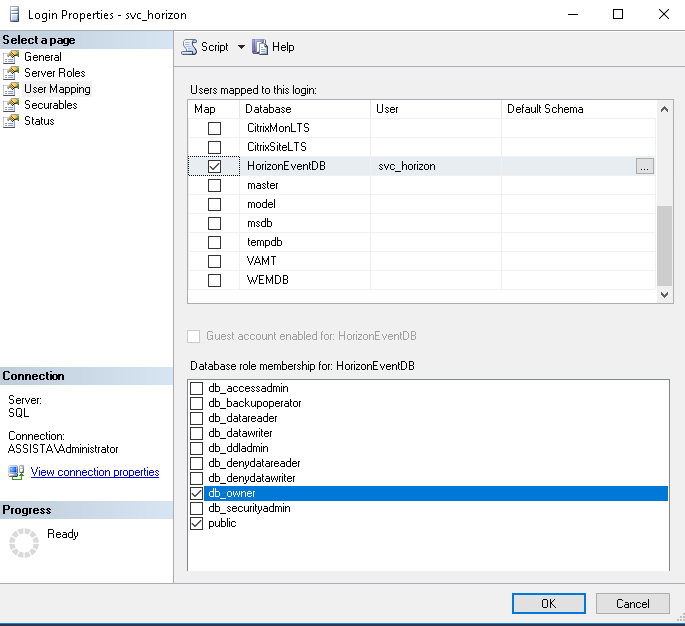Uncheck the db_owner role checkbox
Screen dimensions: 685x626
coord(197,493)
